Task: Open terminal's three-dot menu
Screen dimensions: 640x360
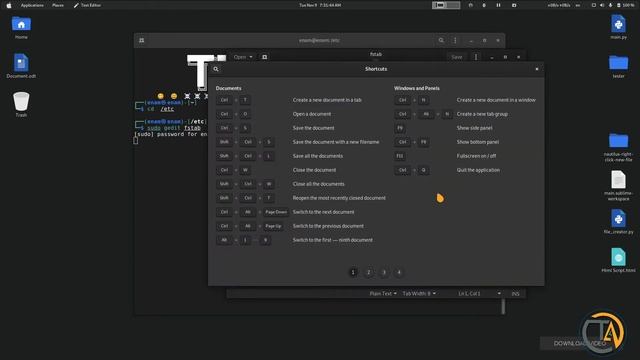Action: [x=455, y=40]
